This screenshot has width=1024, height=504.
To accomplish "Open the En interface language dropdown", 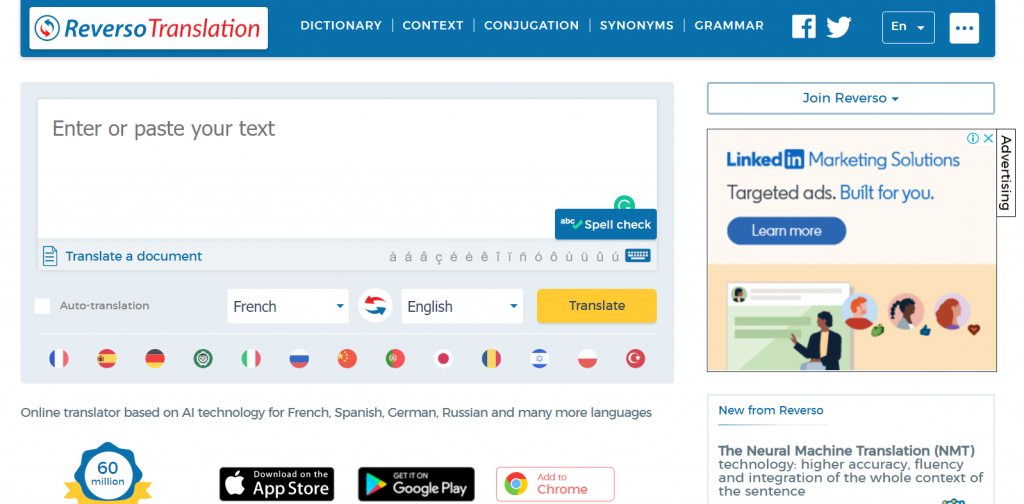I will 908,27.
